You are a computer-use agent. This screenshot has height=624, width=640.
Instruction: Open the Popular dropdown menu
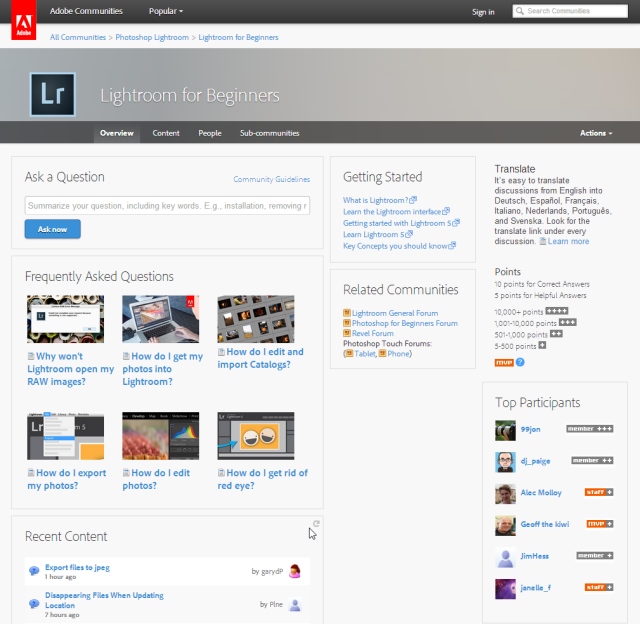[166, 11]
